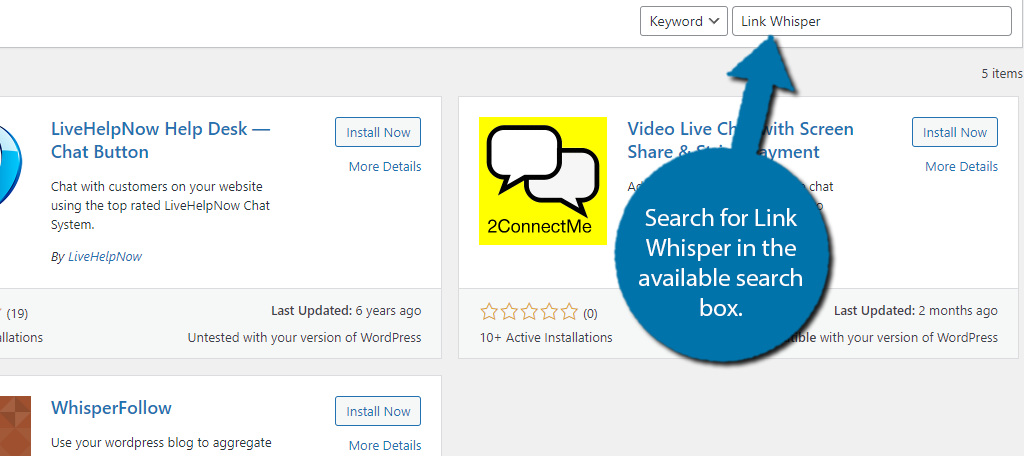
Task: Click the 2ConnectMe plugin thumbnail
Action: click(543, 181)
